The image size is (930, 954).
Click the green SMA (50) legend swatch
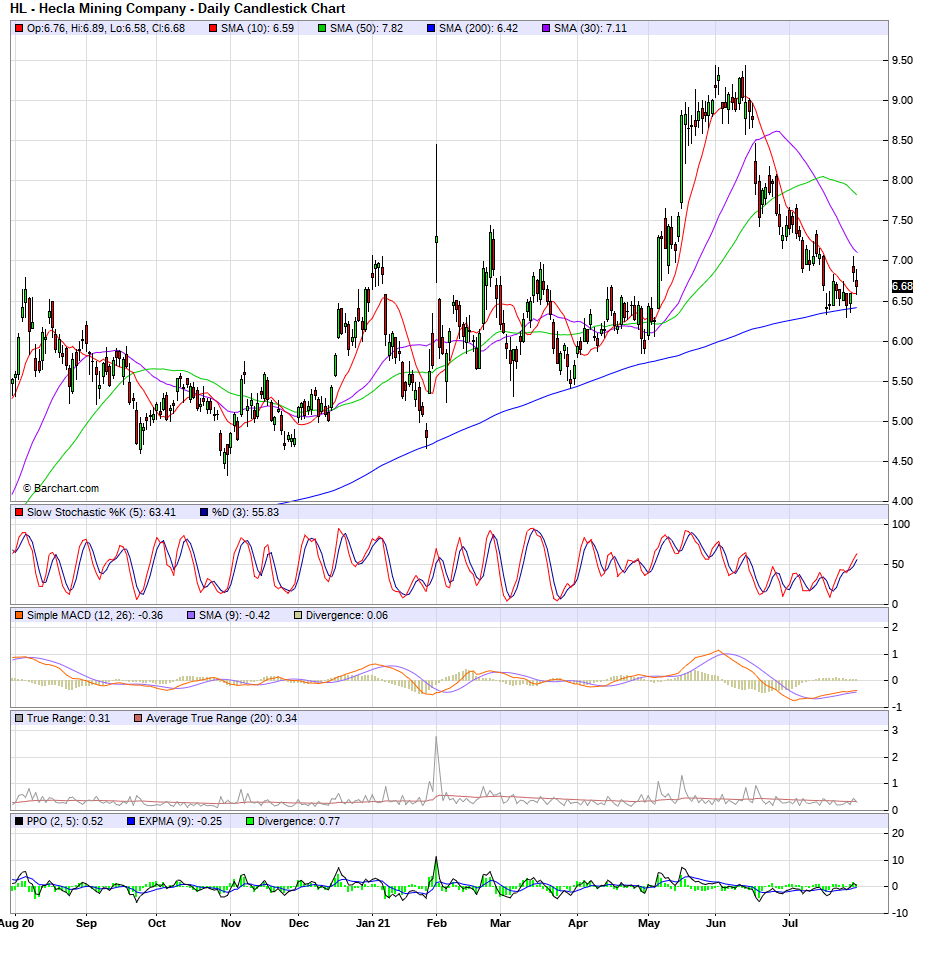click(x=322, y=29)
